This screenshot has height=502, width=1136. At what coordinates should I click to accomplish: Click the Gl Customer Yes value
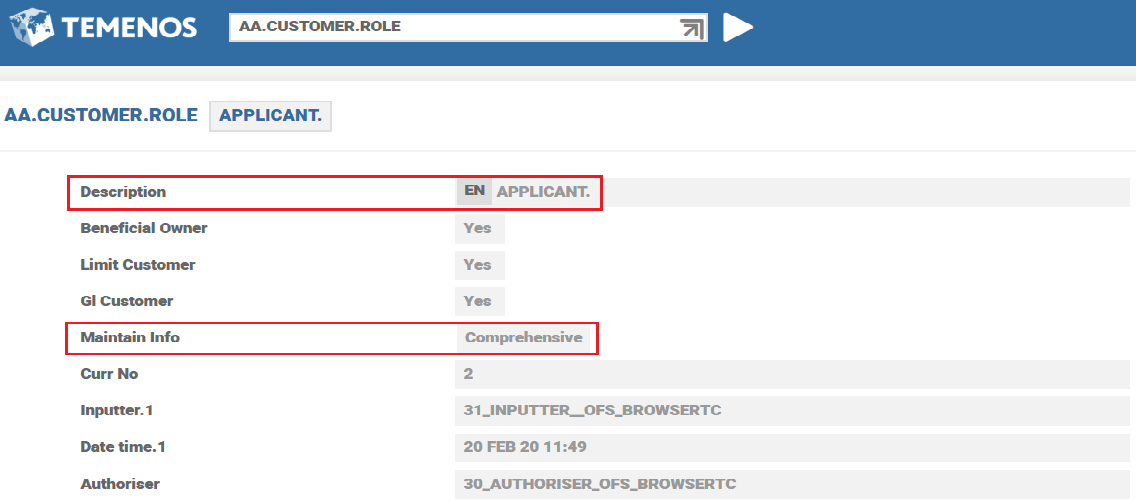click(478, 301)
